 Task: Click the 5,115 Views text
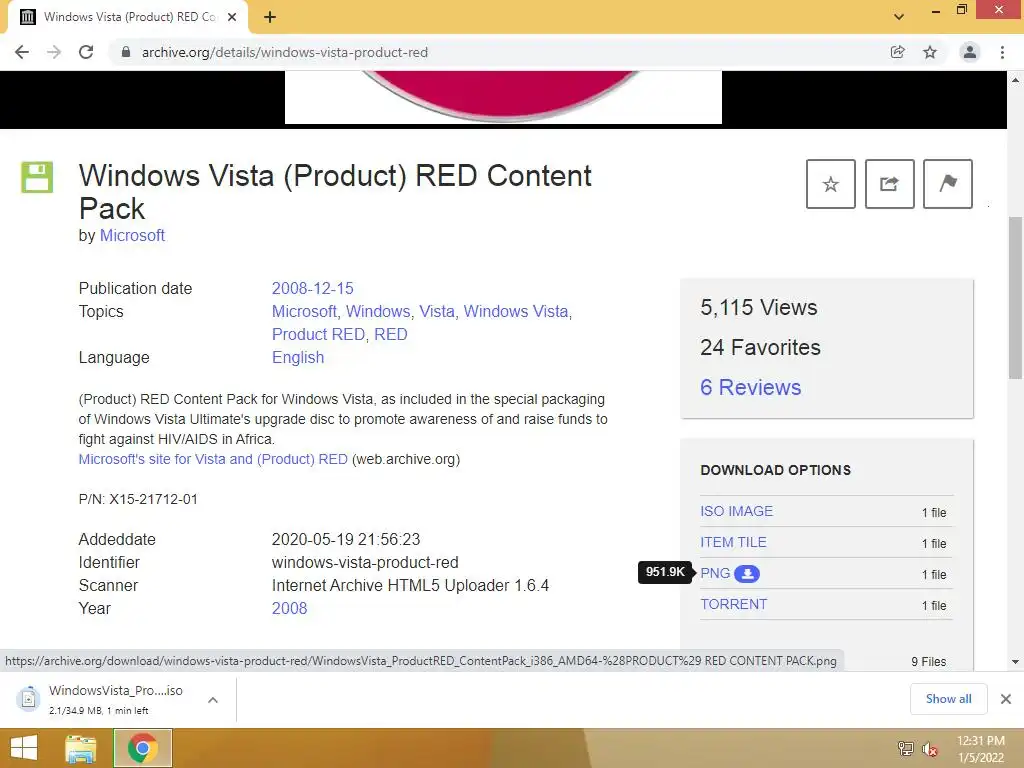758,308
